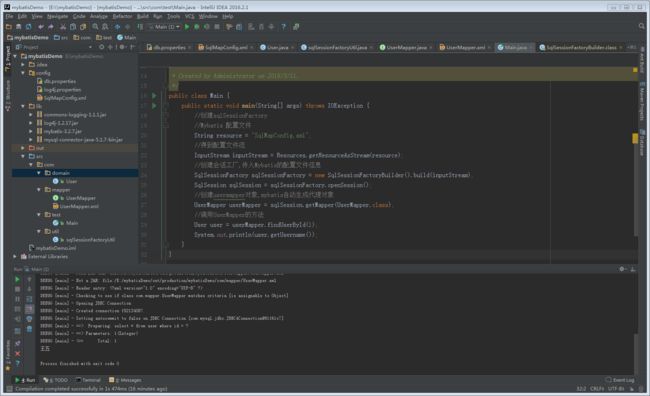This screenshot has height=396, width=650.
Task: Open the Build menu
Action: [x=143, y=16]
